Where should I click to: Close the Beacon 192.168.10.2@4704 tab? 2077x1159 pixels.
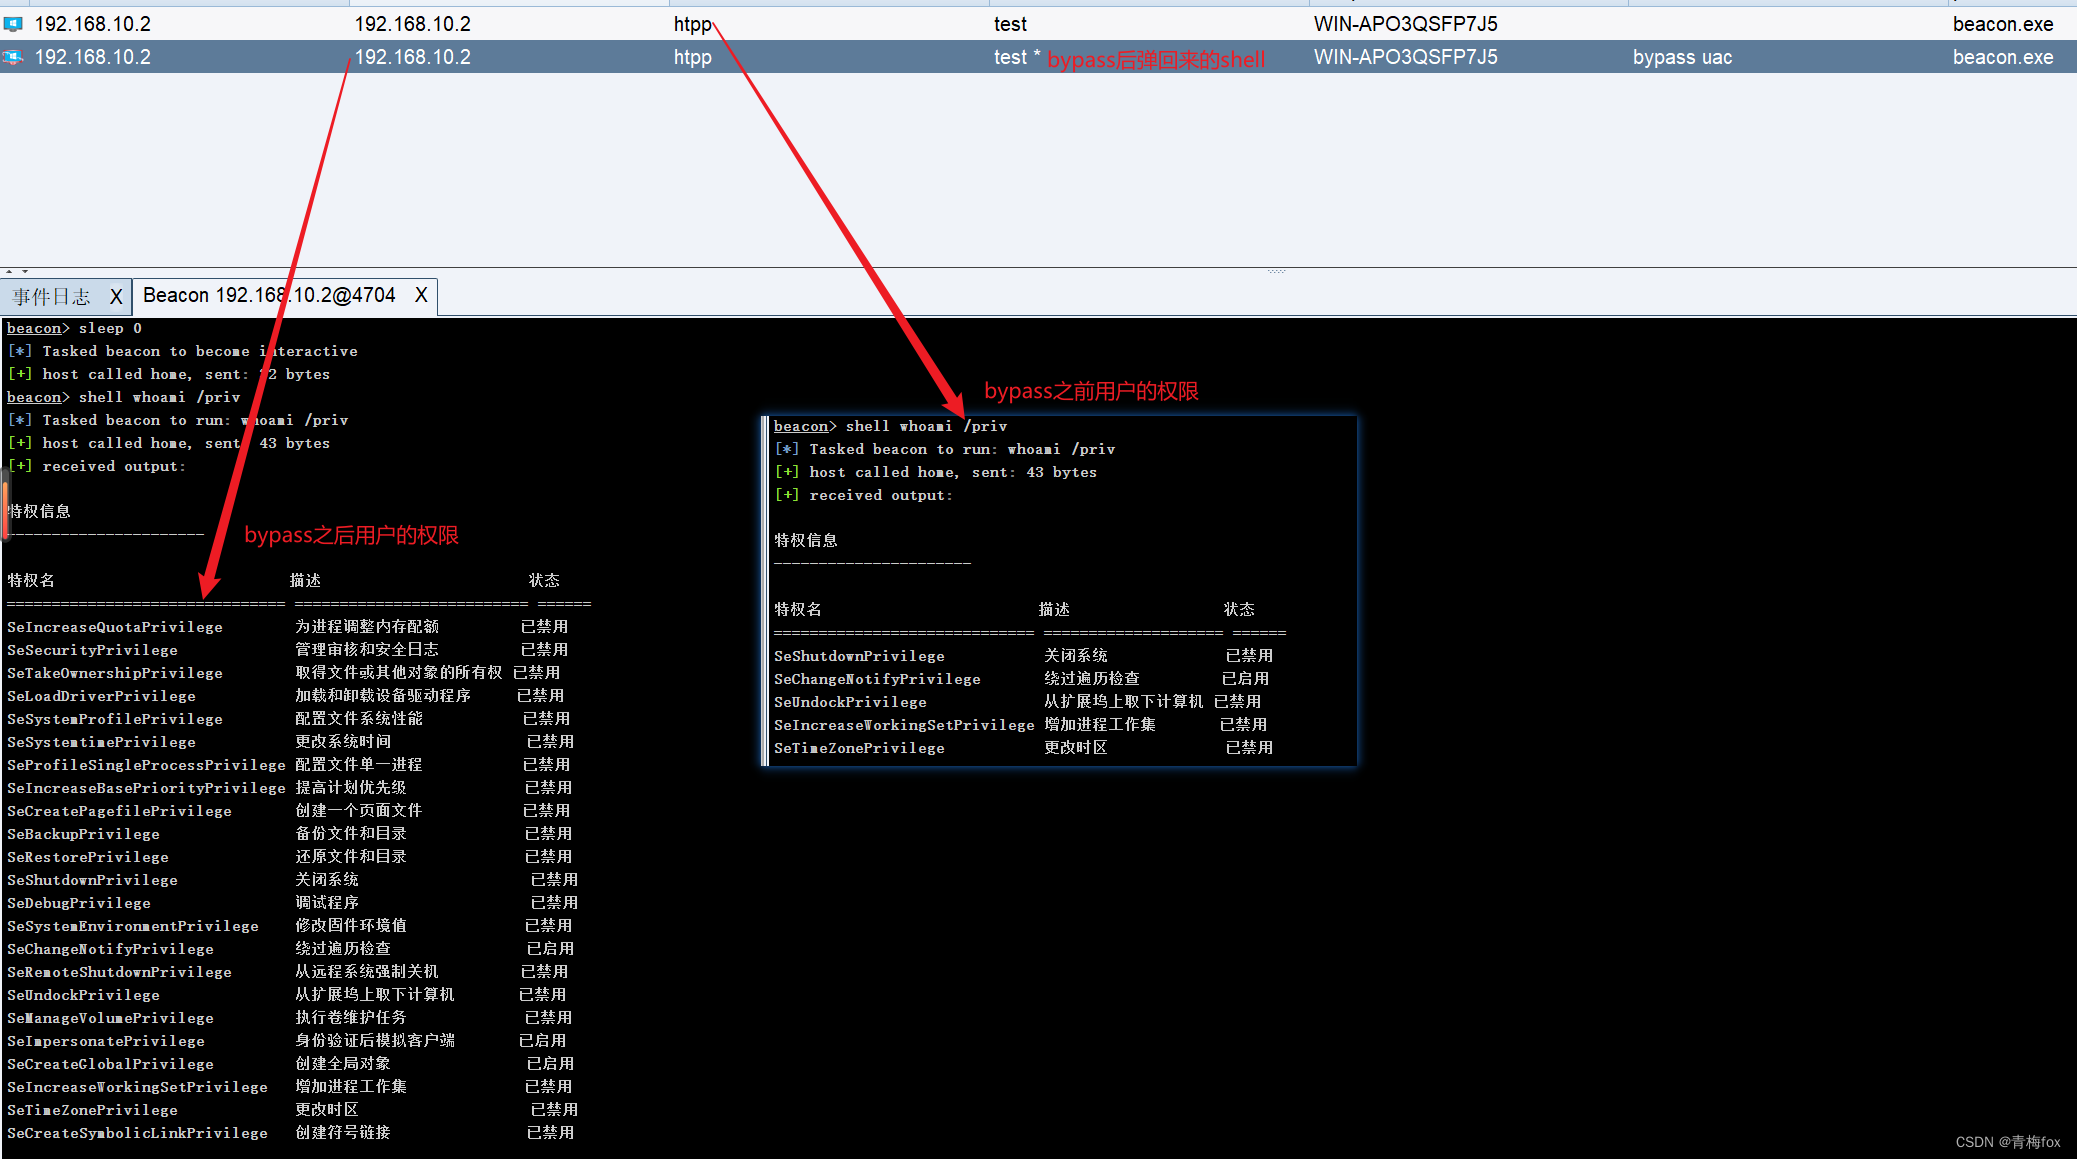(x=421, y=295)
